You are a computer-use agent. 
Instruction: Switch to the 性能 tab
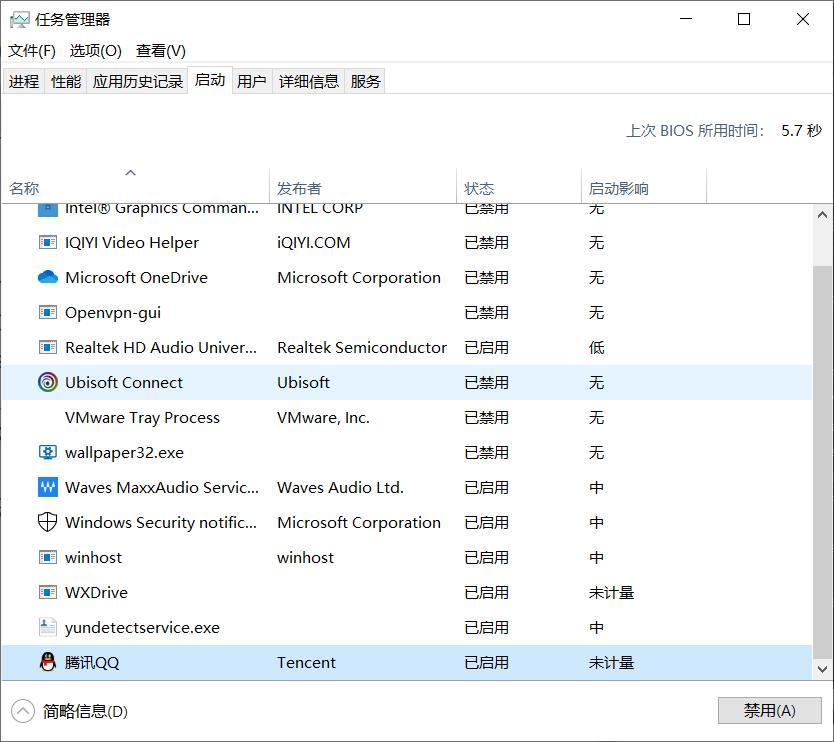tap(66, 81)
